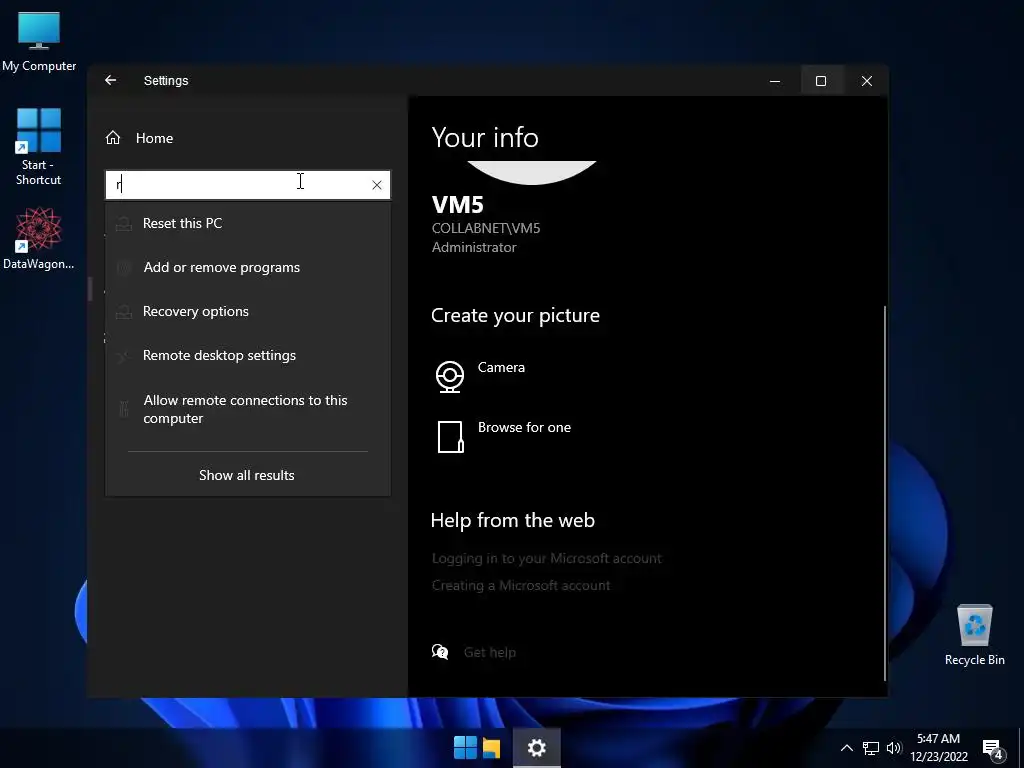Show all results for the search
1024x768 pixels.
coord(247,475)
